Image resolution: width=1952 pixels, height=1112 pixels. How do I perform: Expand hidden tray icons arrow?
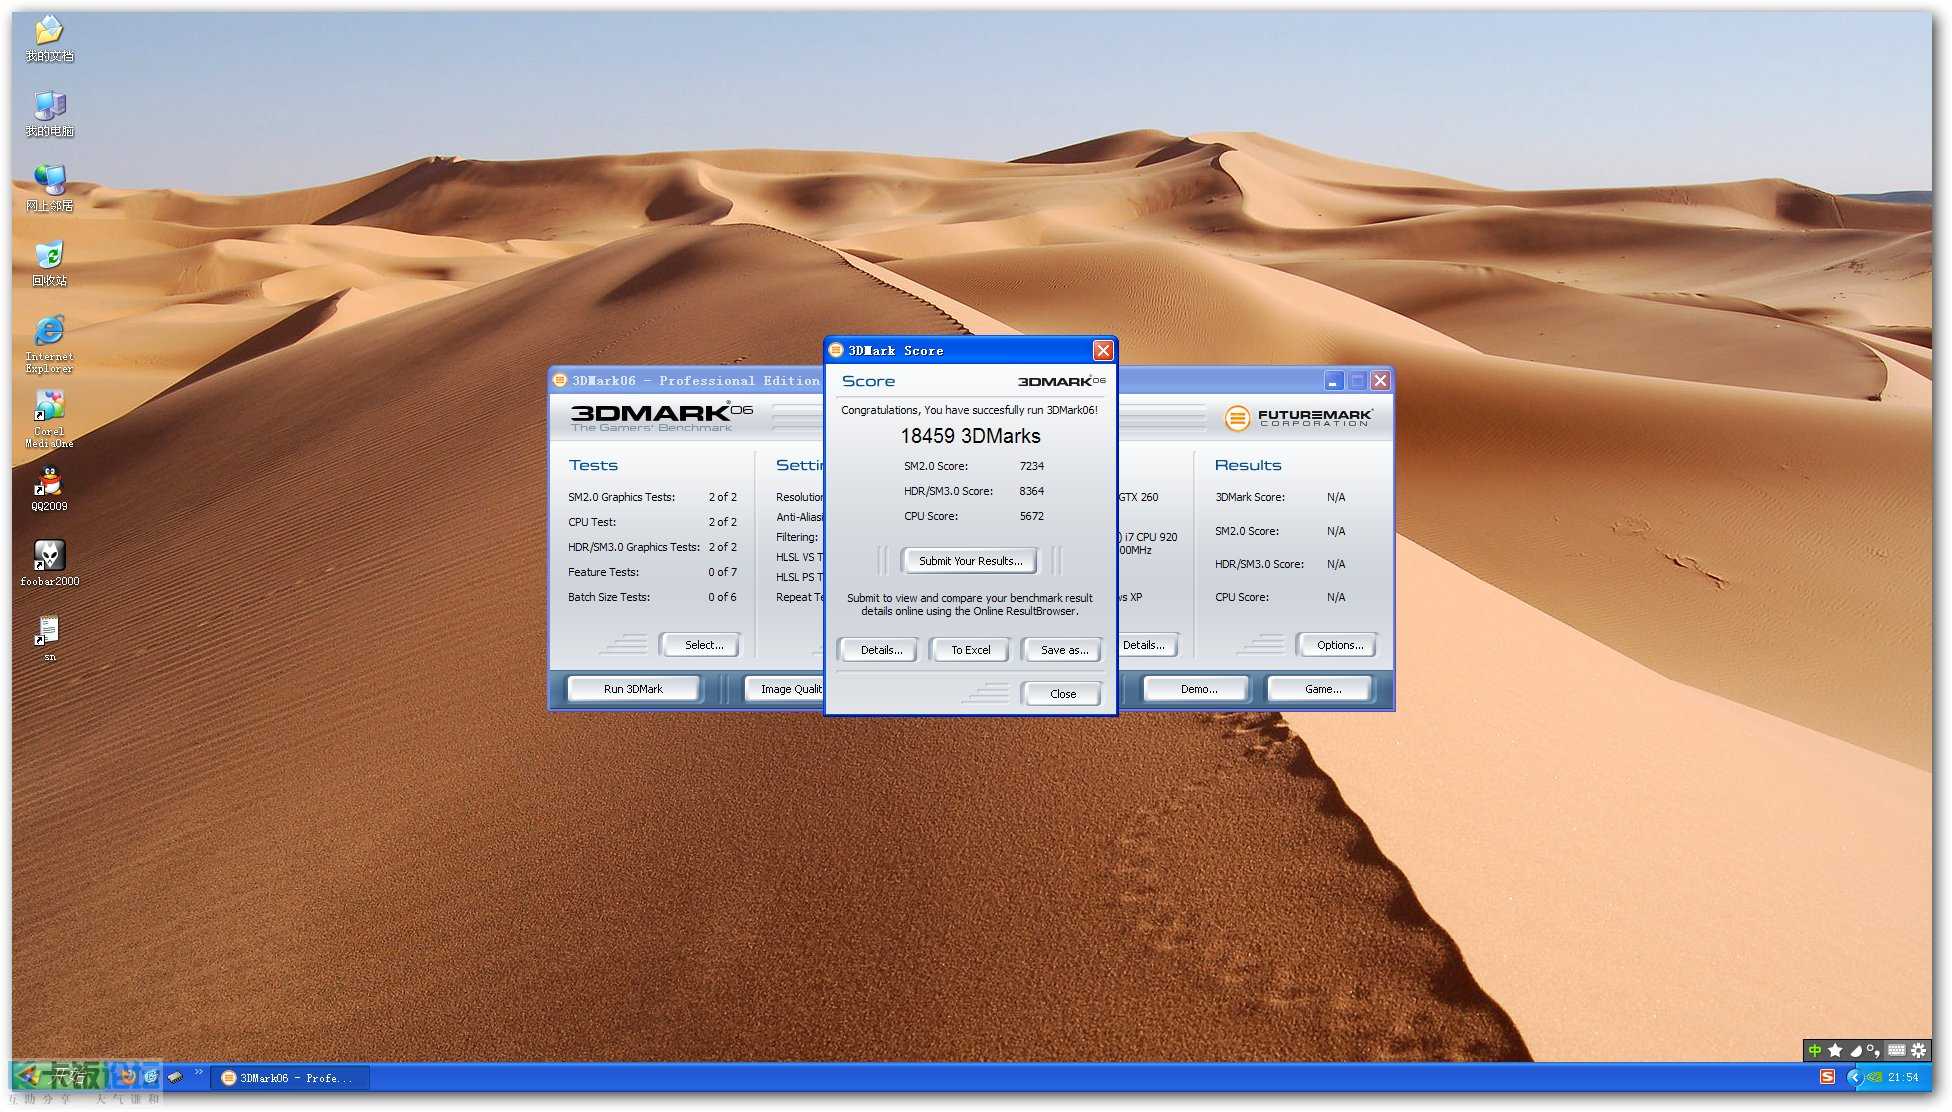point(1853,1077)
